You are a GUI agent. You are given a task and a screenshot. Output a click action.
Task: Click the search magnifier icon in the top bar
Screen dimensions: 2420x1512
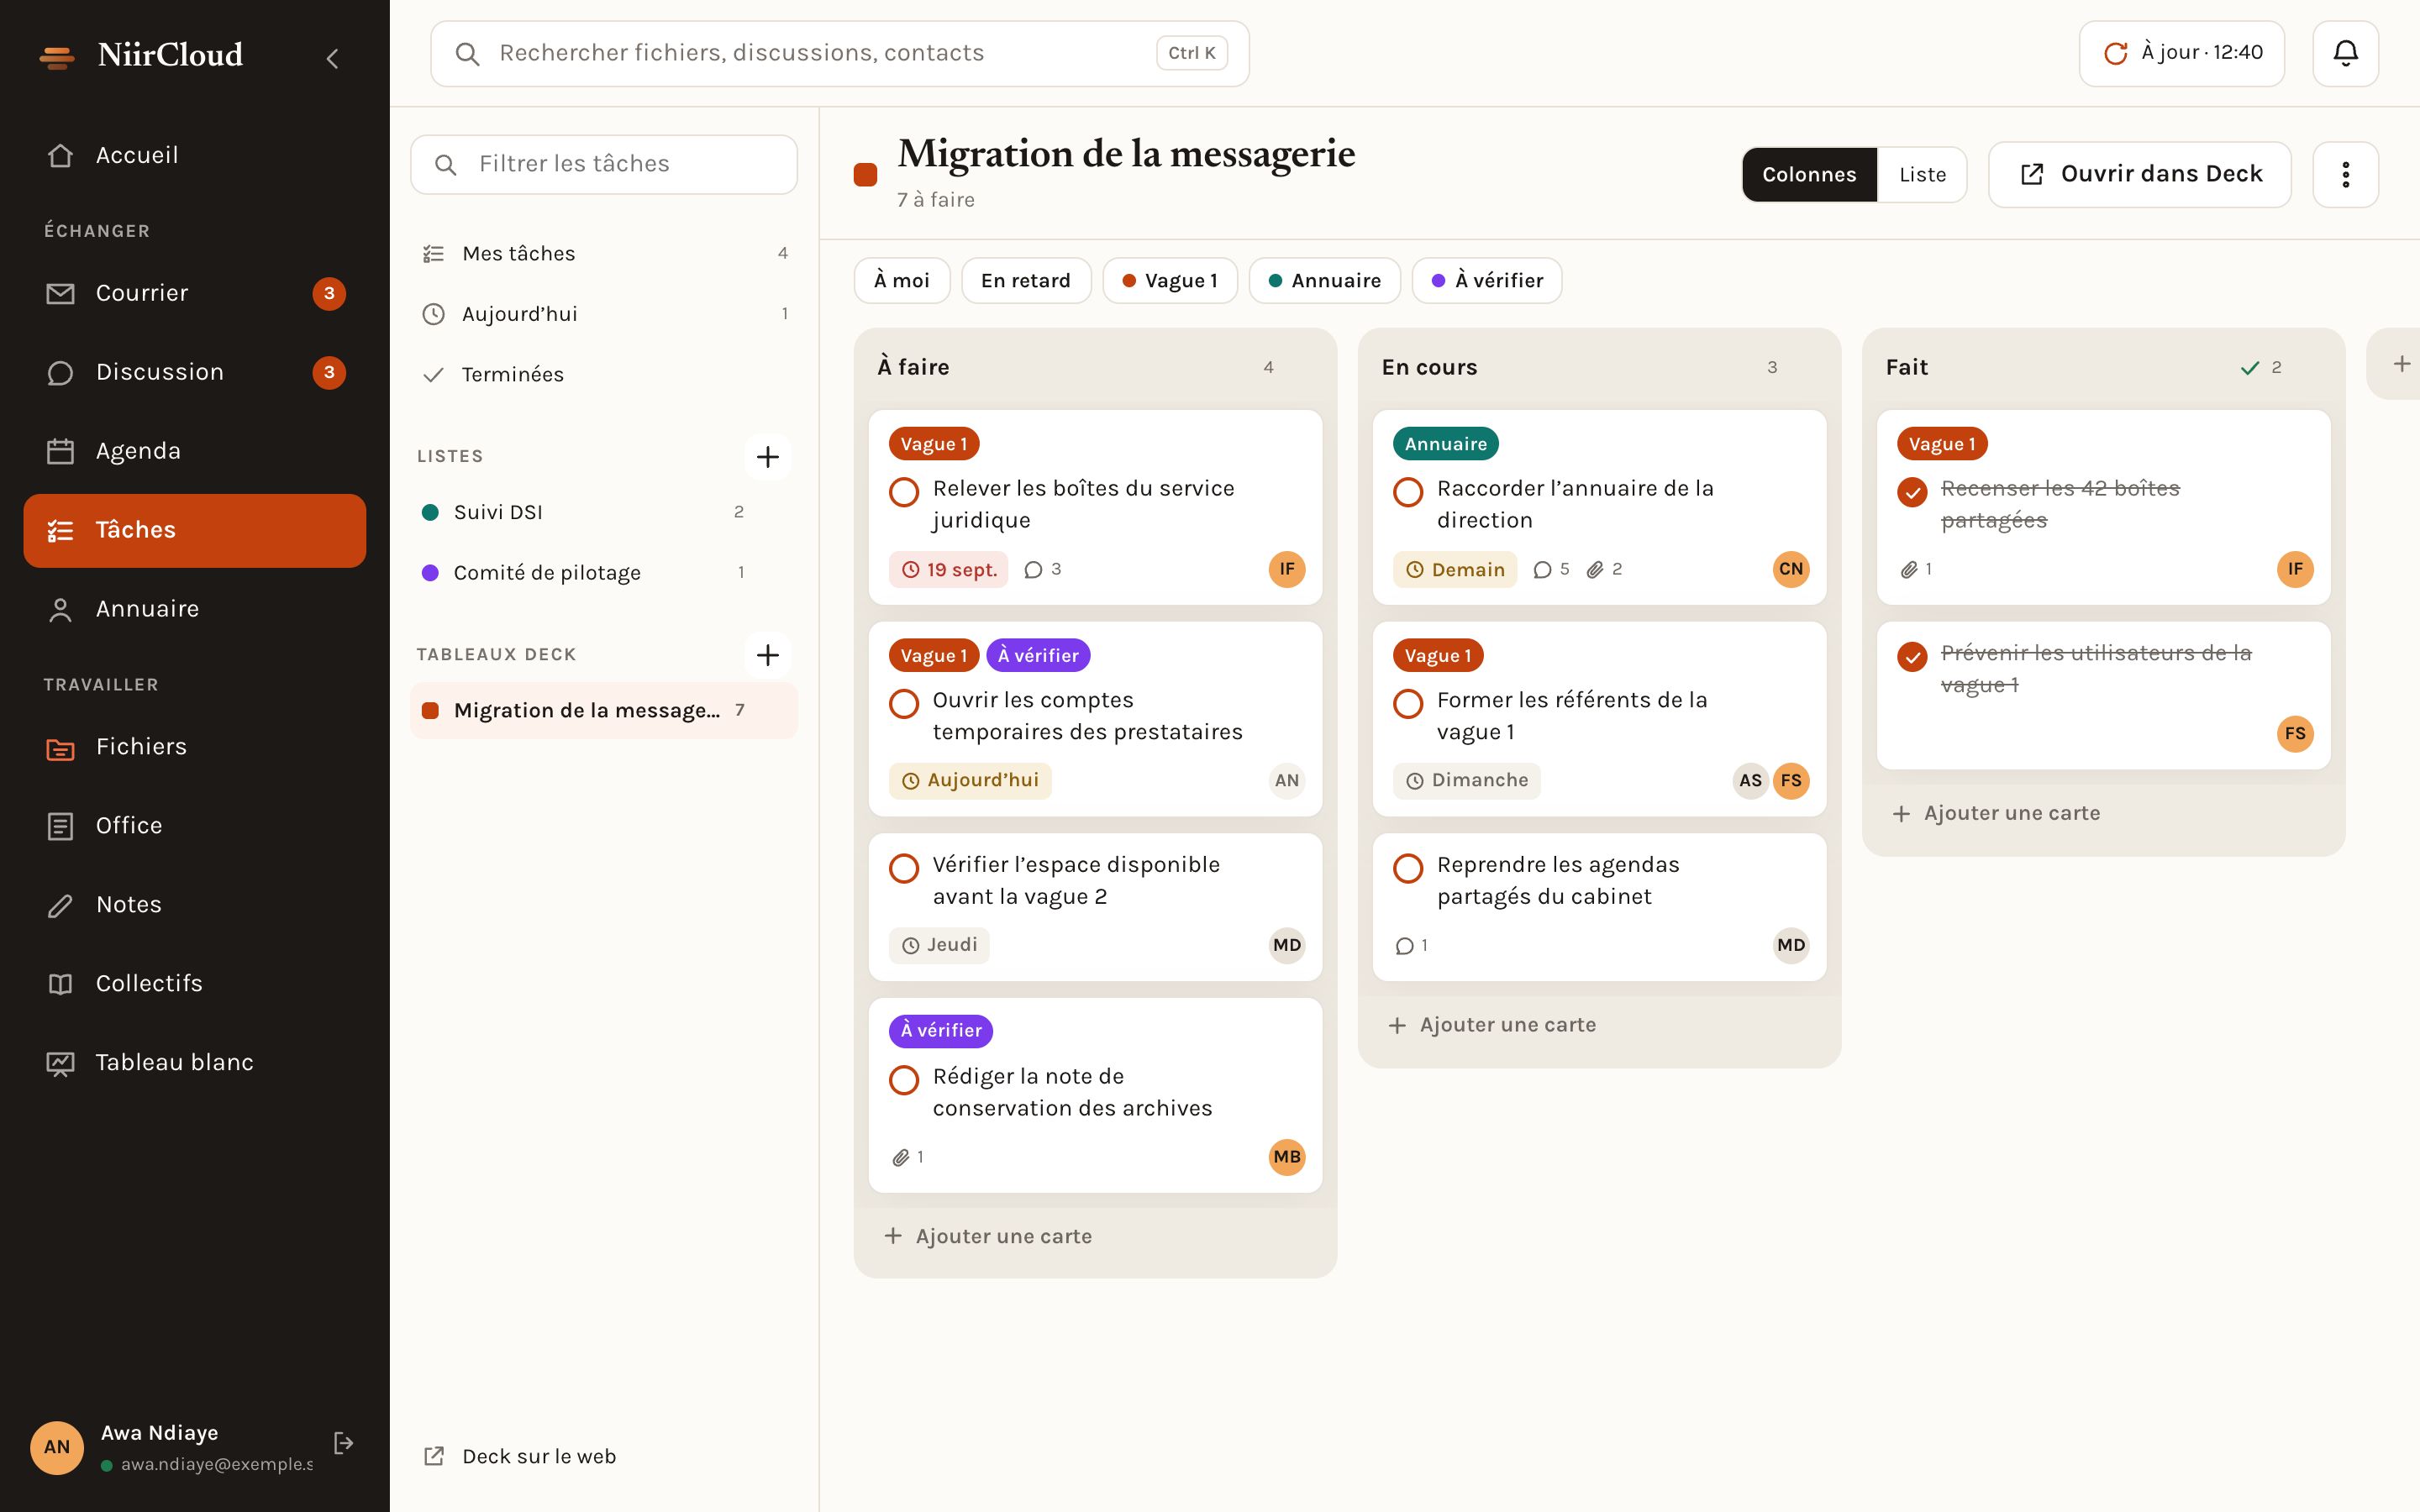pyautogui.click(x=467, y=53)
